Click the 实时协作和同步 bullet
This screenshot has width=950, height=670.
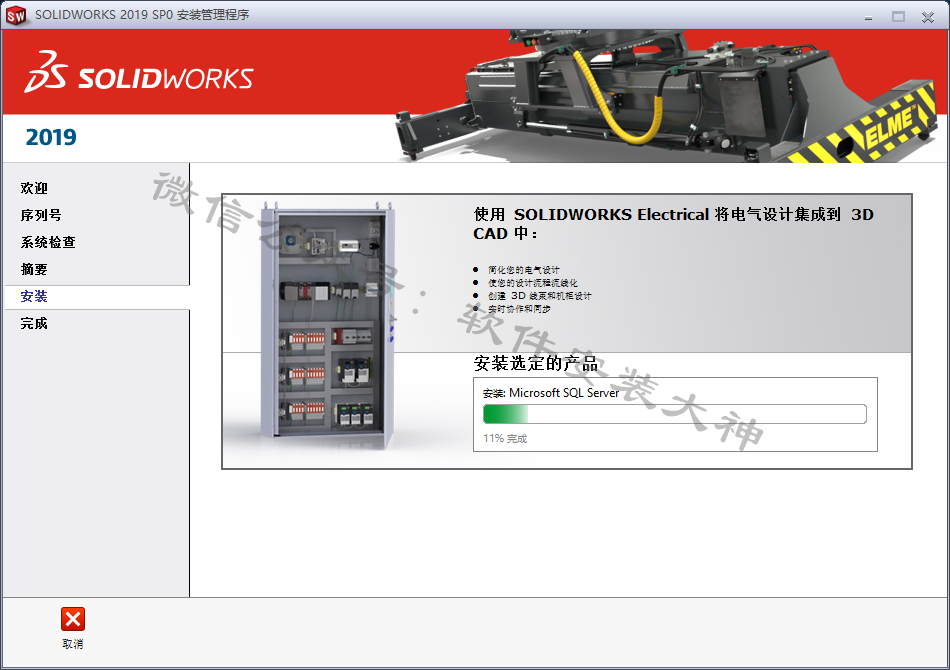click(519, 309)
